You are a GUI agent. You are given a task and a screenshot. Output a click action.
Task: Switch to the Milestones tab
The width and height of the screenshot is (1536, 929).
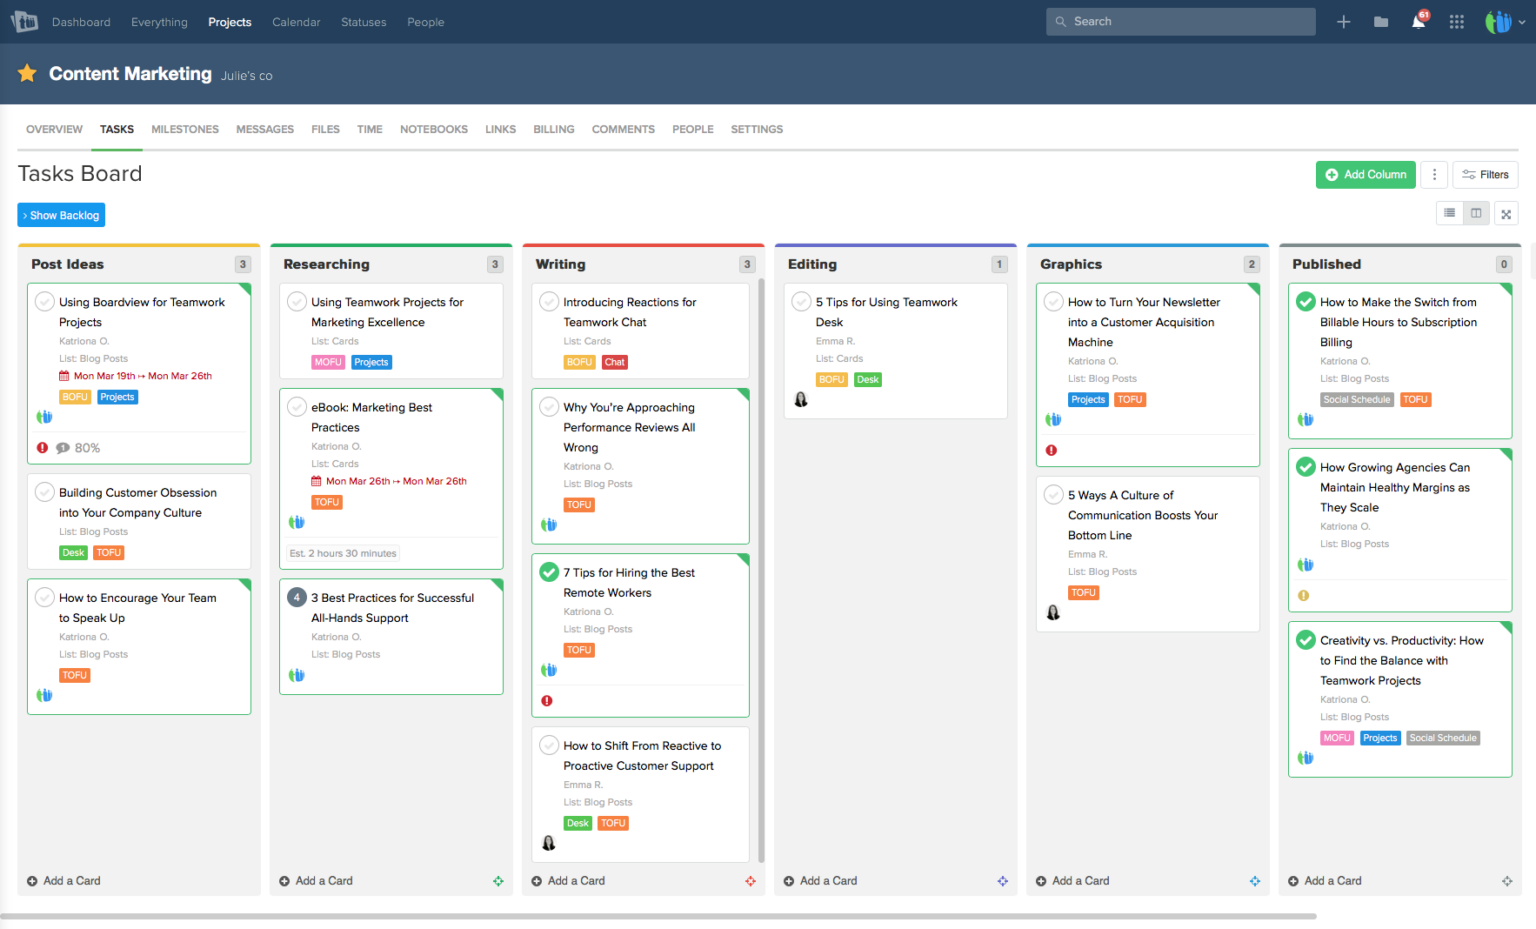click(185, 128)
